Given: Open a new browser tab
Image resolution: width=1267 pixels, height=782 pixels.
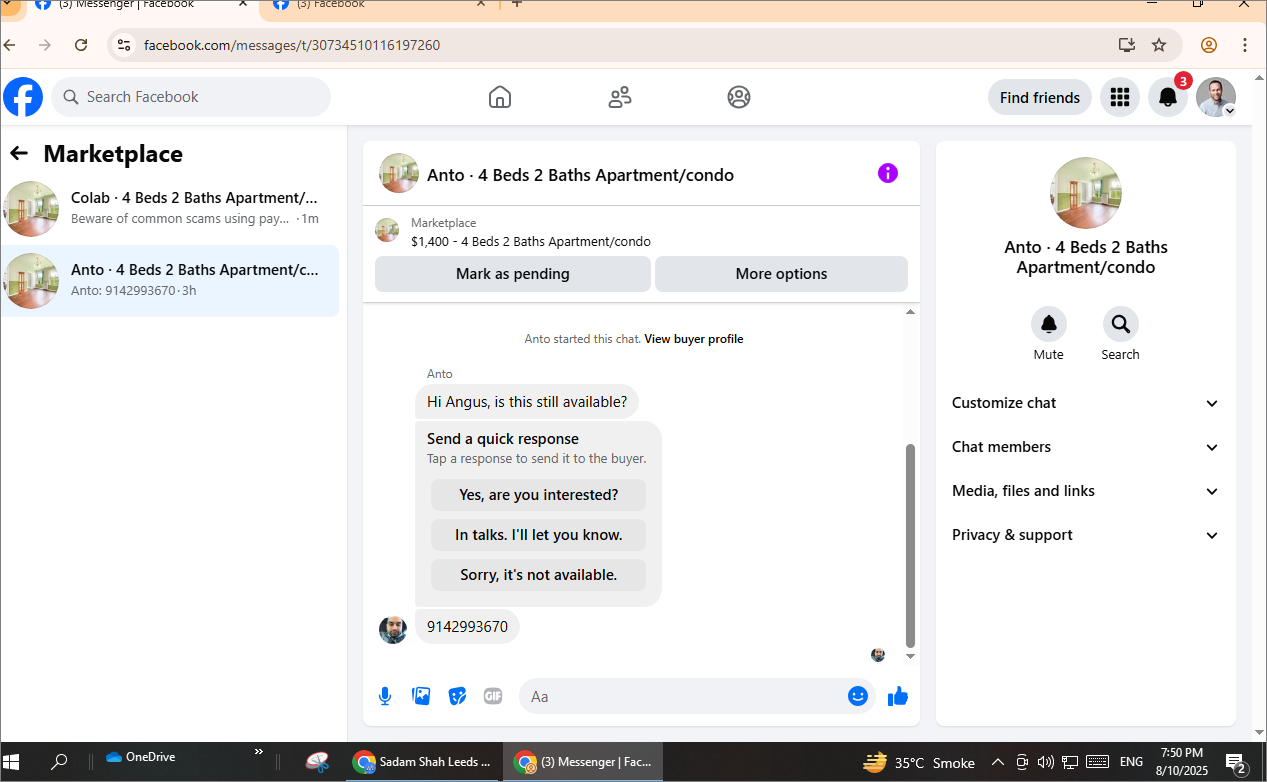Looking at the screenshot, I should click(x=517, y=5).
